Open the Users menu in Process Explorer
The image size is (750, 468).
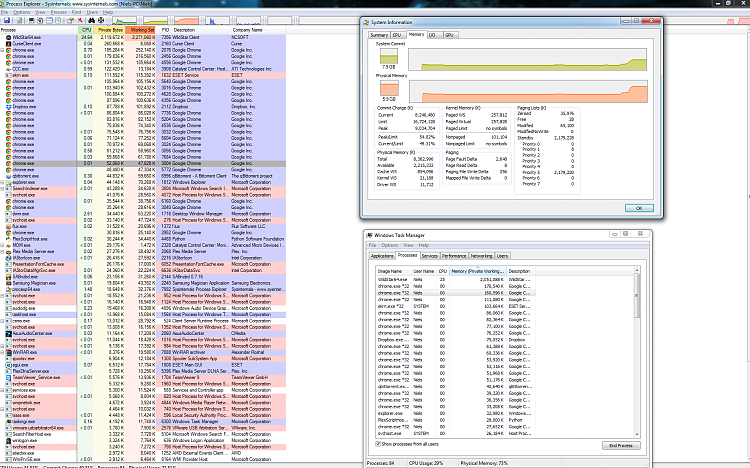point(92,12)
